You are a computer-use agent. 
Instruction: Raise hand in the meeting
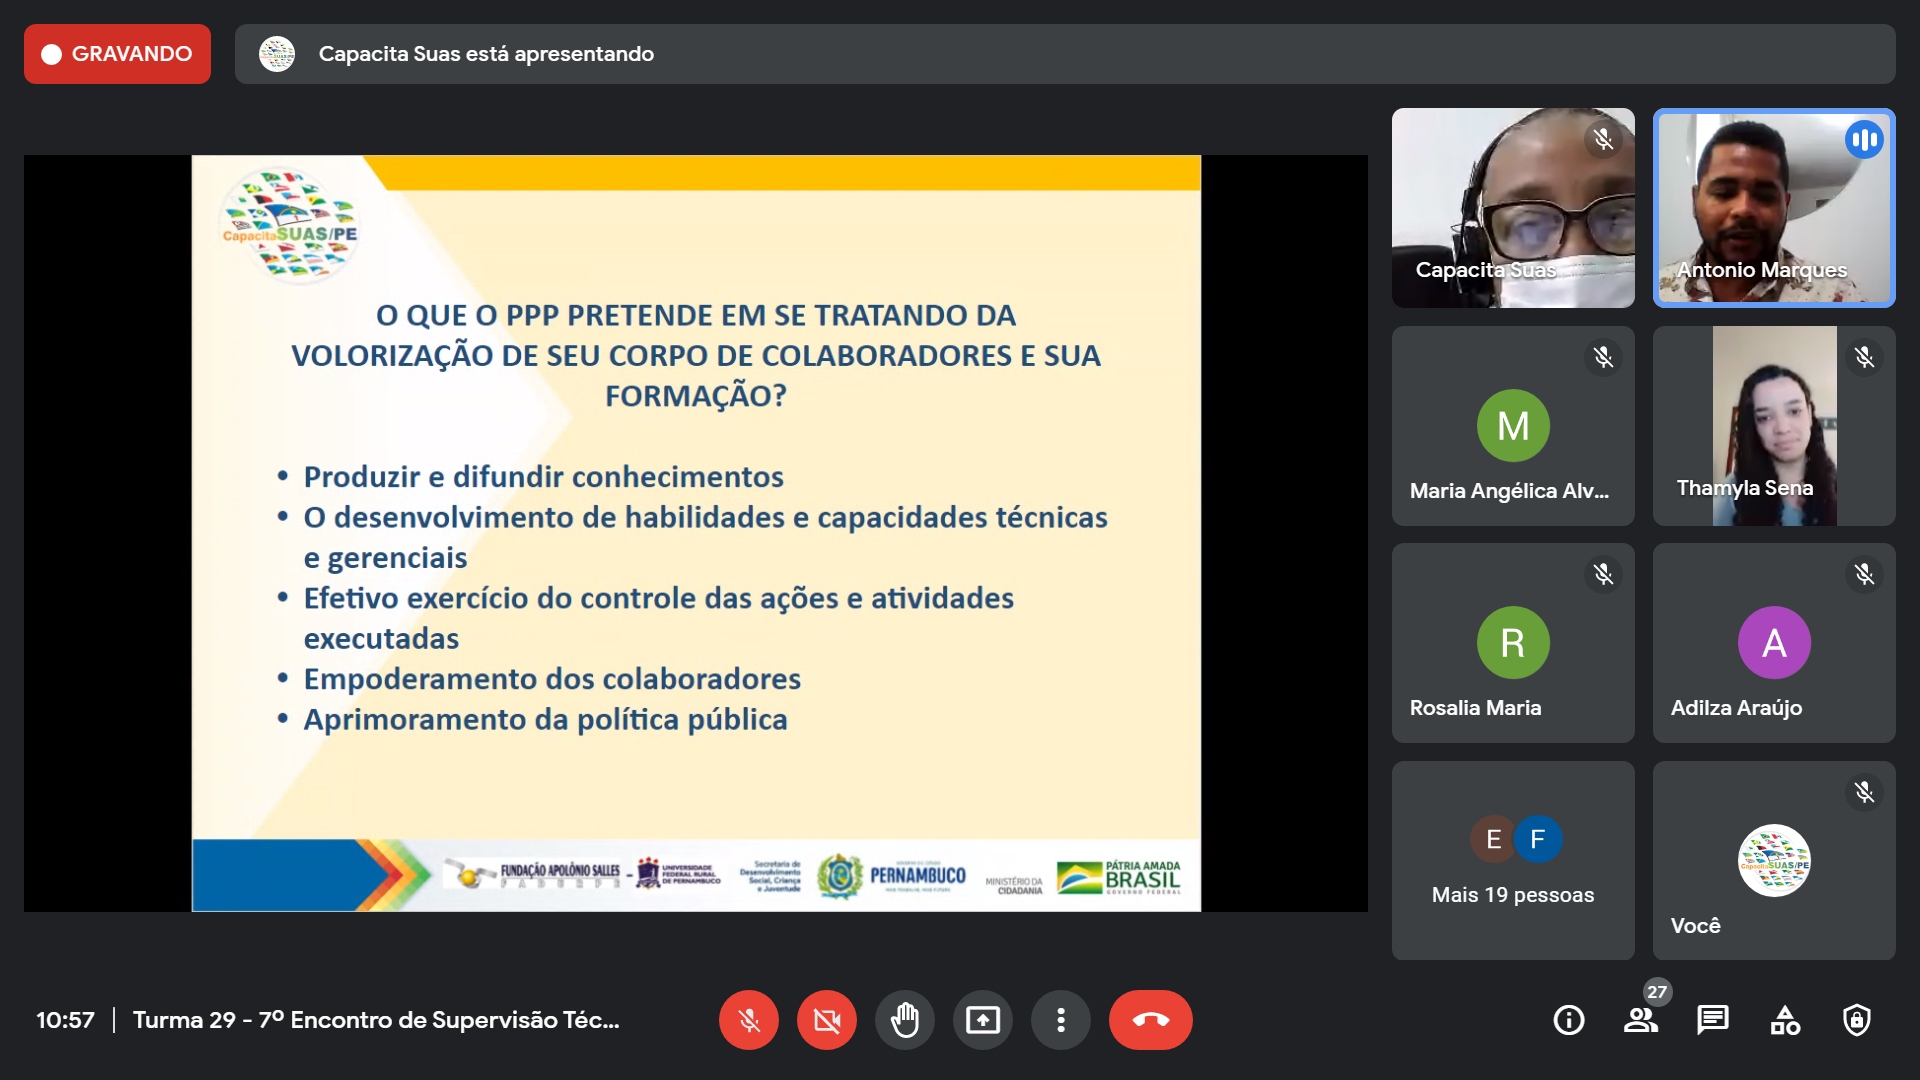pyautogui.click(x=905, y=1020)
